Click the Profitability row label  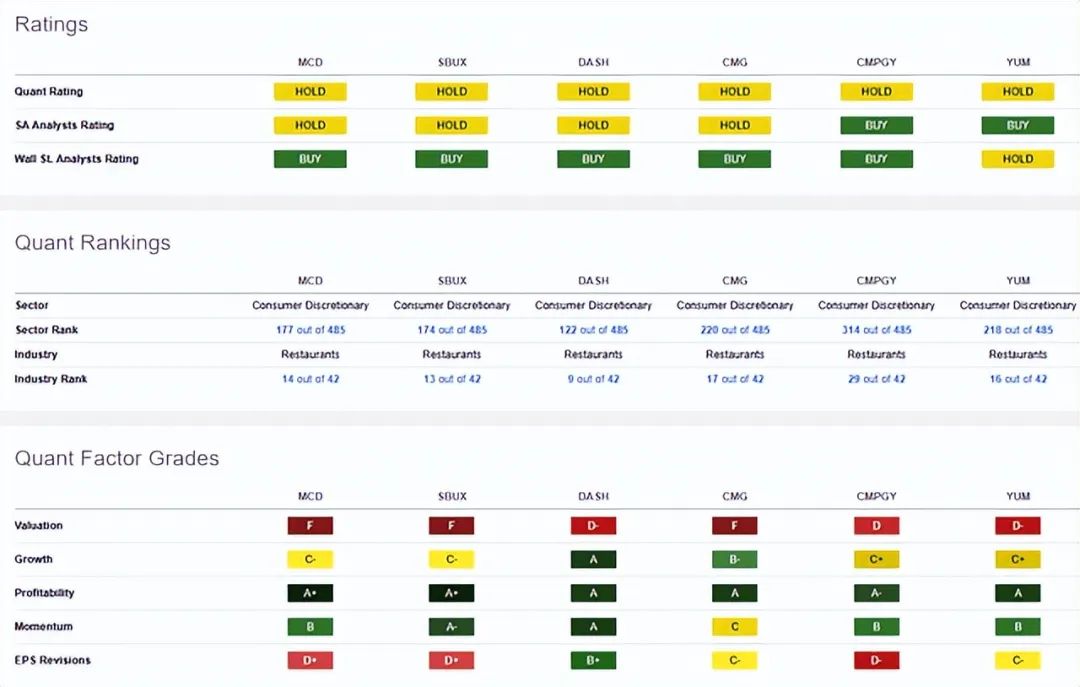[44, 593]
